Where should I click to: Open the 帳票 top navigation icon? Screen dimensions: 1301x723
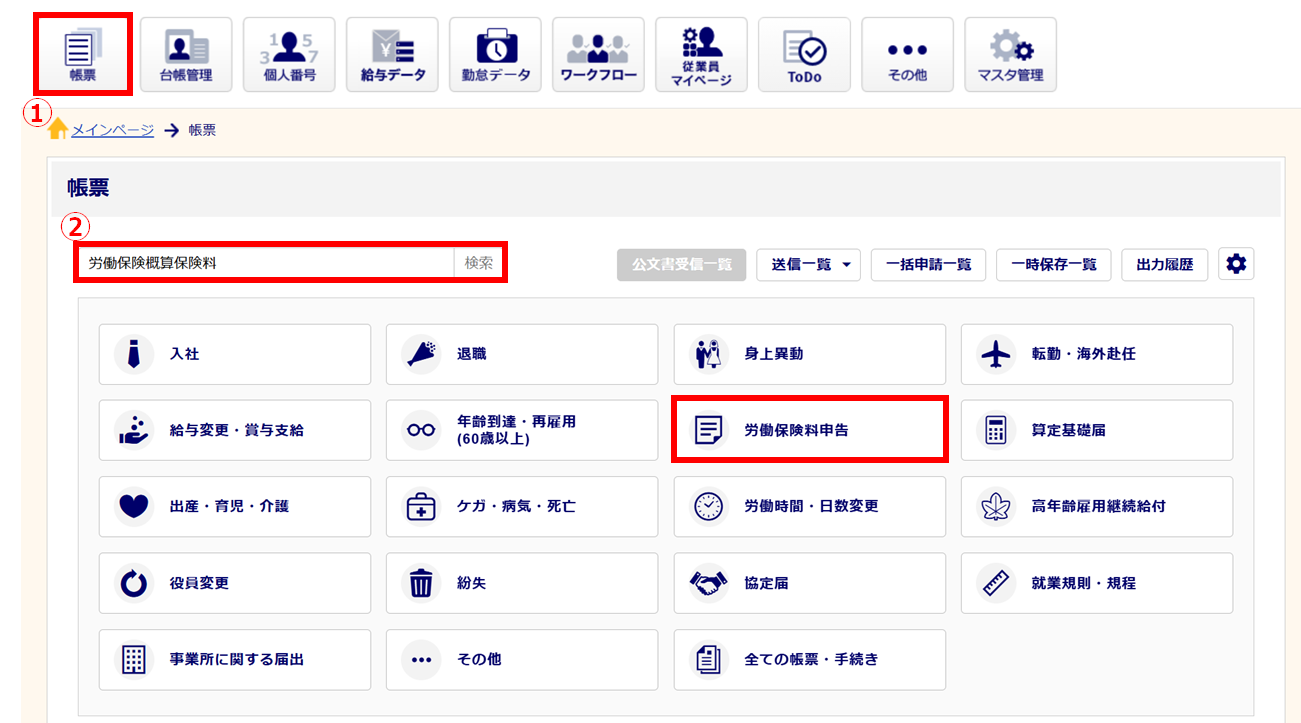click(x=83, y=54)
